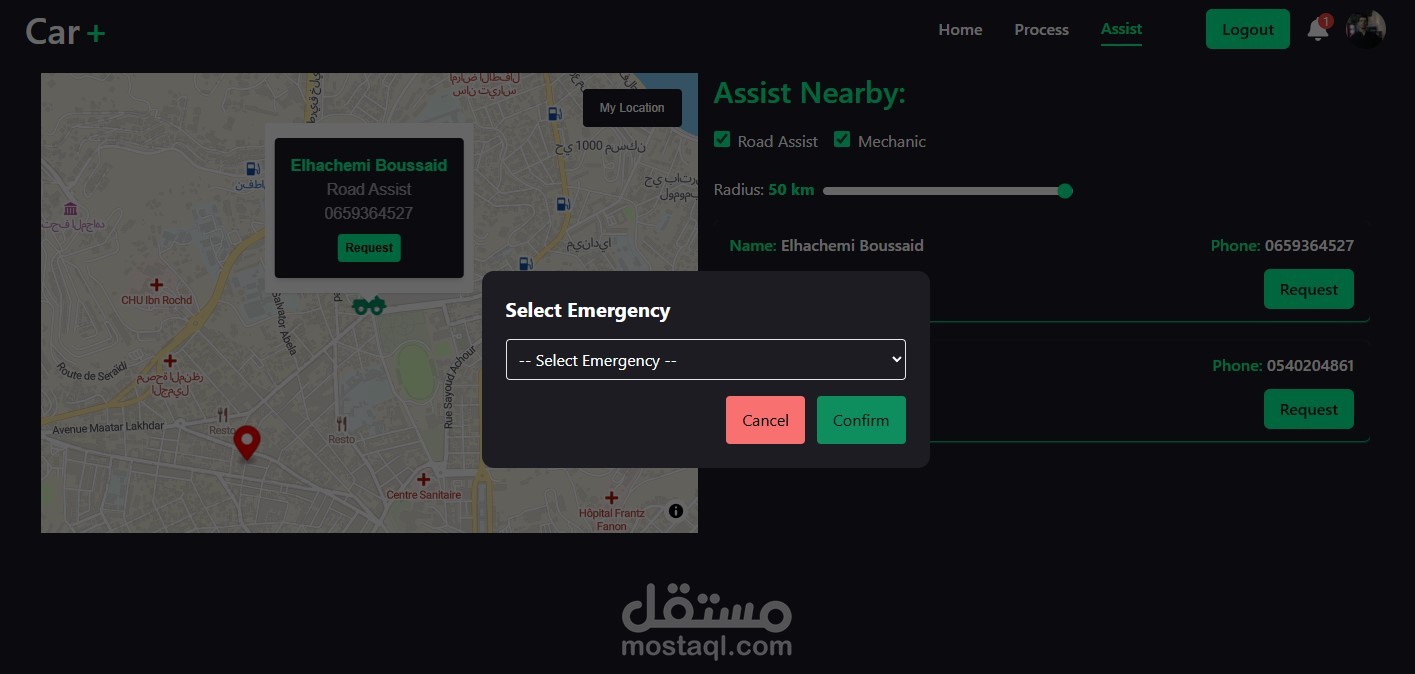Select the green tow truck map marker
1415x674 pixels.
369,305
